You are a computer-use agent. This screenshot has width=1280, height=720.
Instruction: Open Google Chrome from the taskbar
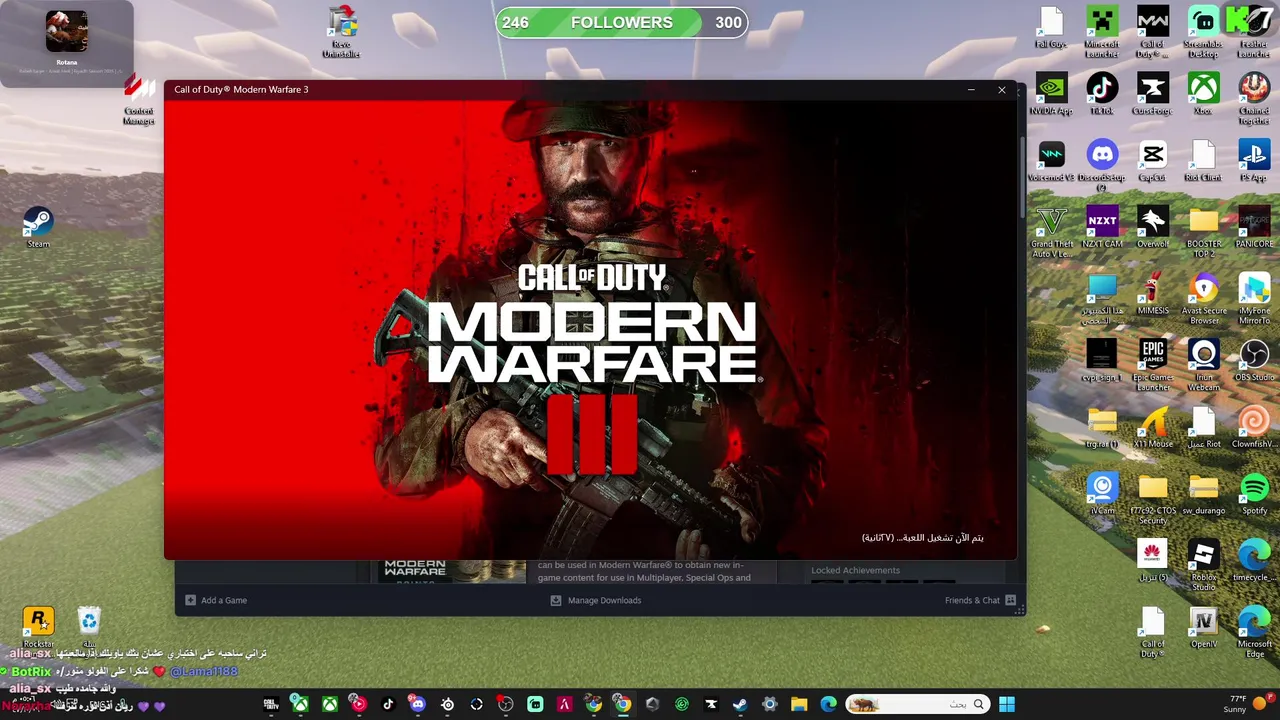(x=622, y=704)
